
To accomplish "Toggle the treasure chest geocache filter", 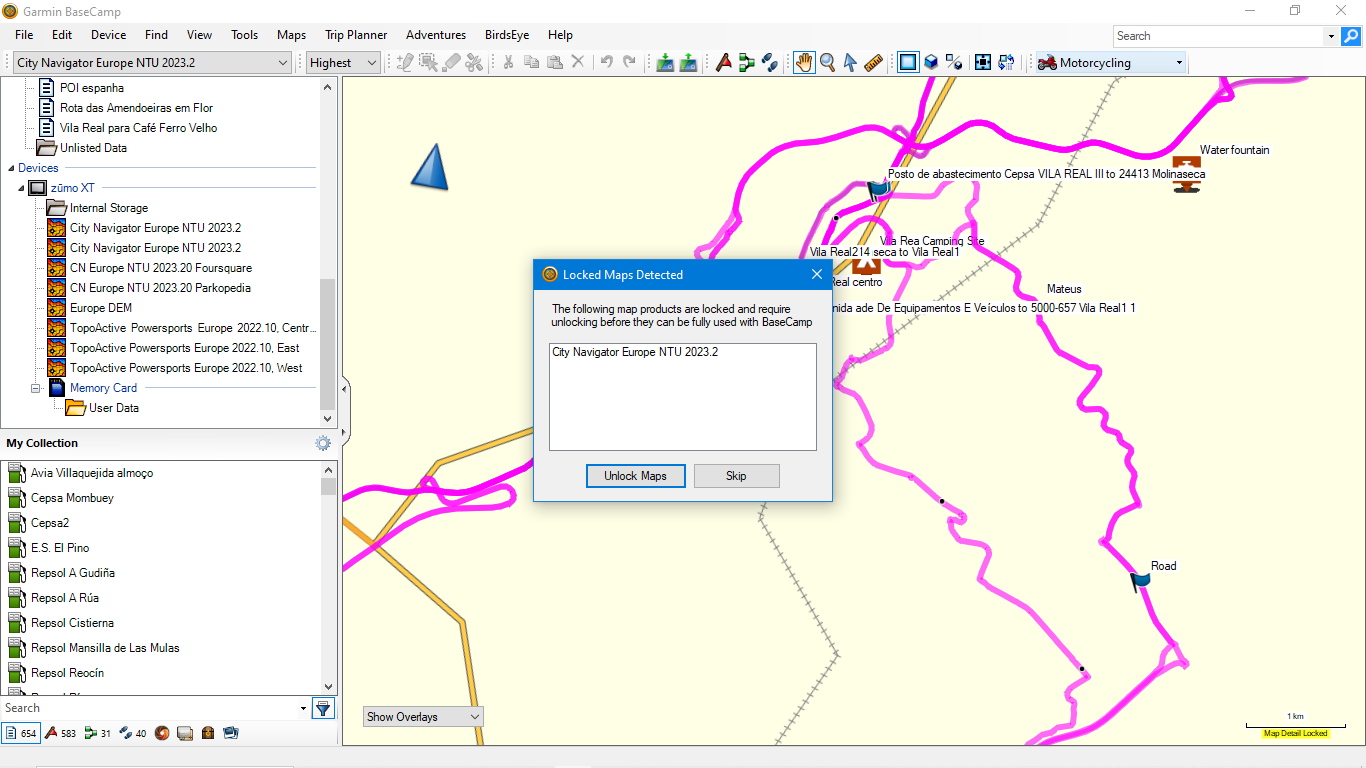I will tap(208, 733).
